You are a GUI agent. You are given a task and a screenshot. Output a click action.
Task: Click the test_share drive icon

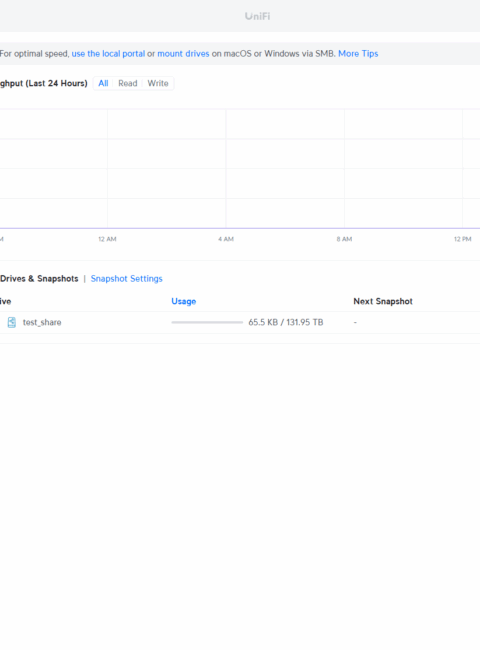[x=12, y=323]
